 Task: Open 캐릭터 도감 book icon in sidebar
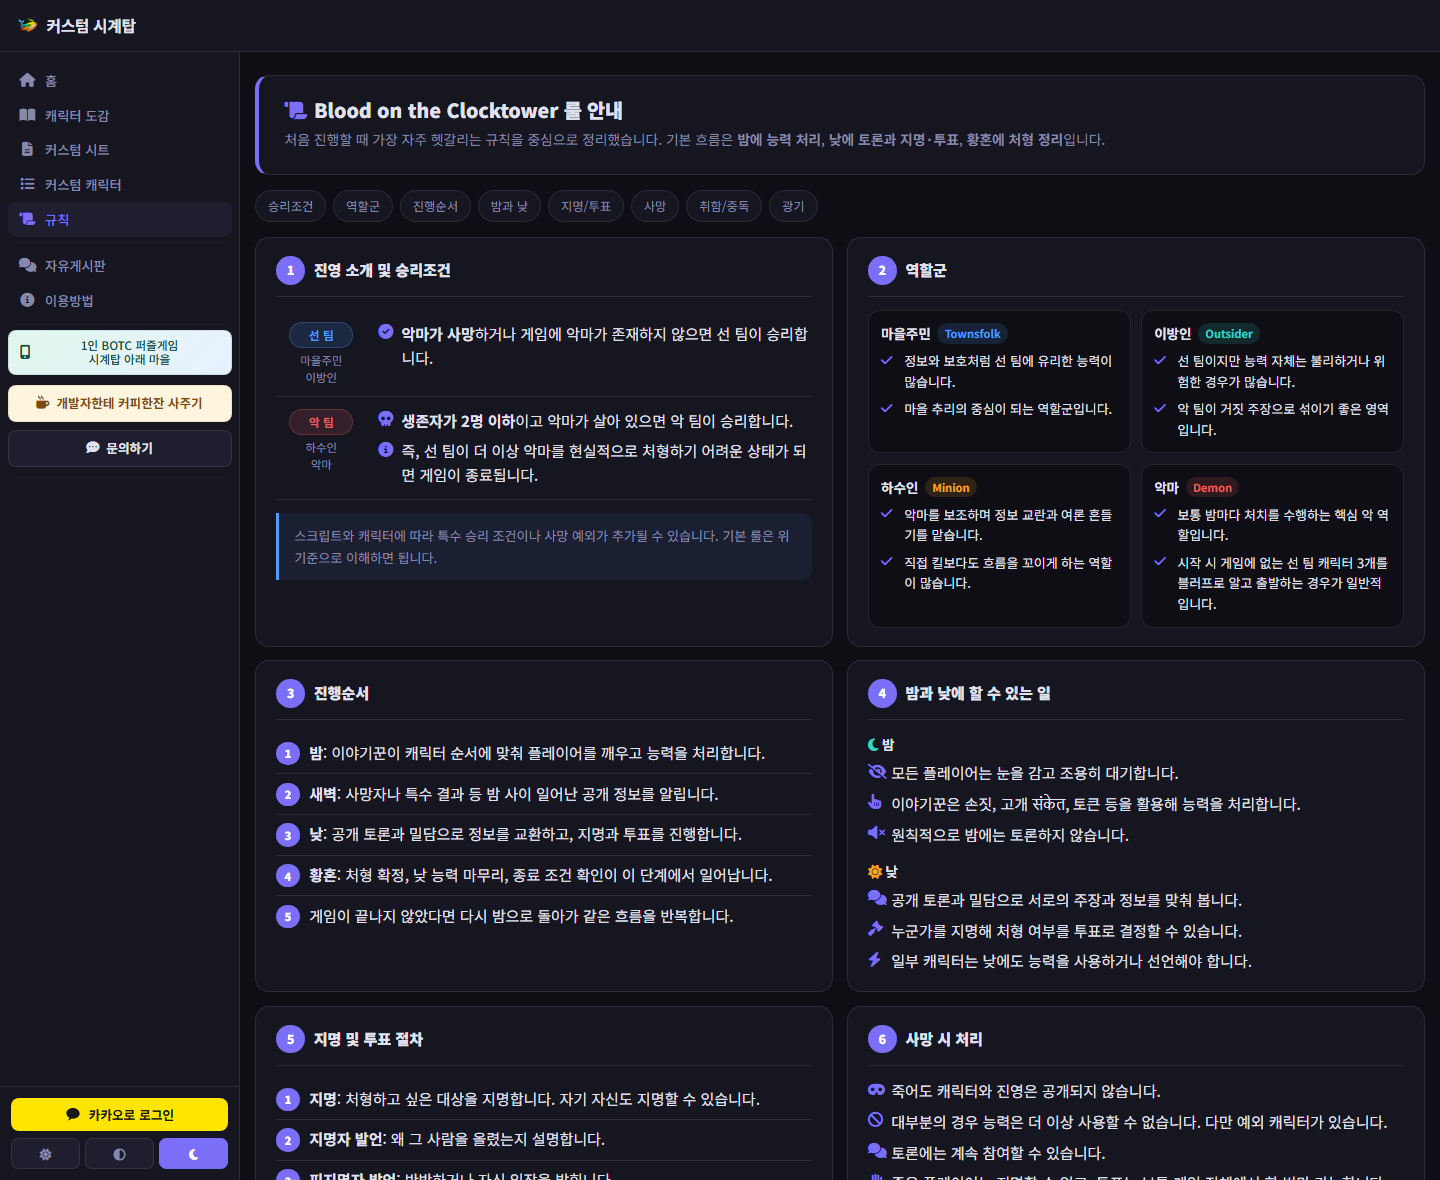coord(27,115)
